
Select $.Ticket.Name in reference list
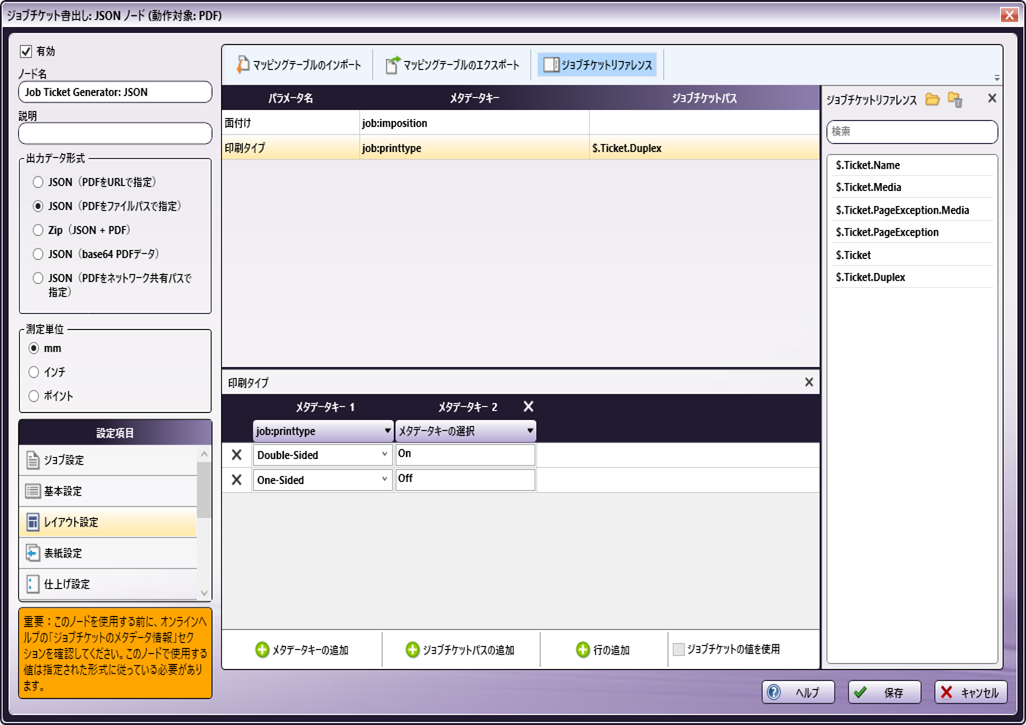point(912,166)
